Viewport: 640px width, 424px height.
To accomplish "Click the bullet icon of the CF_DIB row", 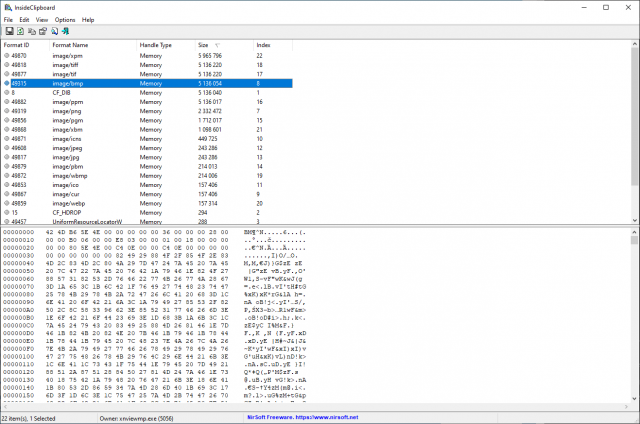I will pyautogui.click(x=7, y=93).
